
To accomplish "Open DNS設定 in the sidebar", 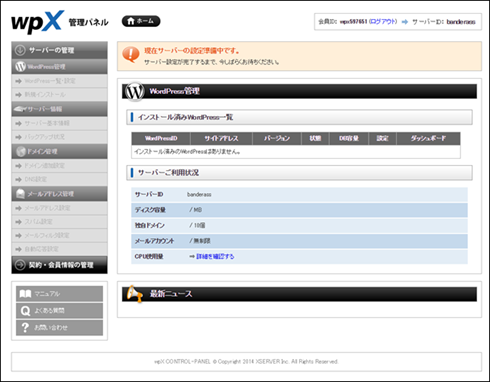I will coord(59,179).
